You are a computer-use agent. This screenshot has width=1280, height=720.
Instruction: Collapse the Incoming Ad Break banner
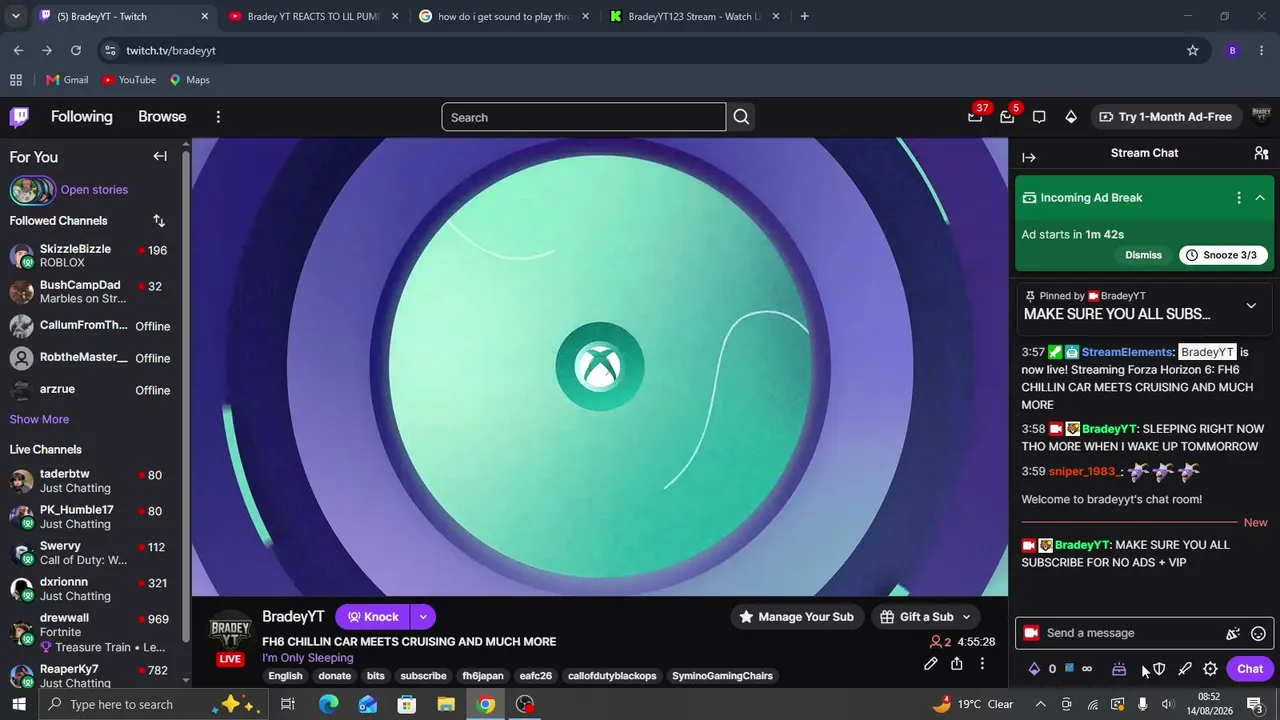pos(1260,198)
